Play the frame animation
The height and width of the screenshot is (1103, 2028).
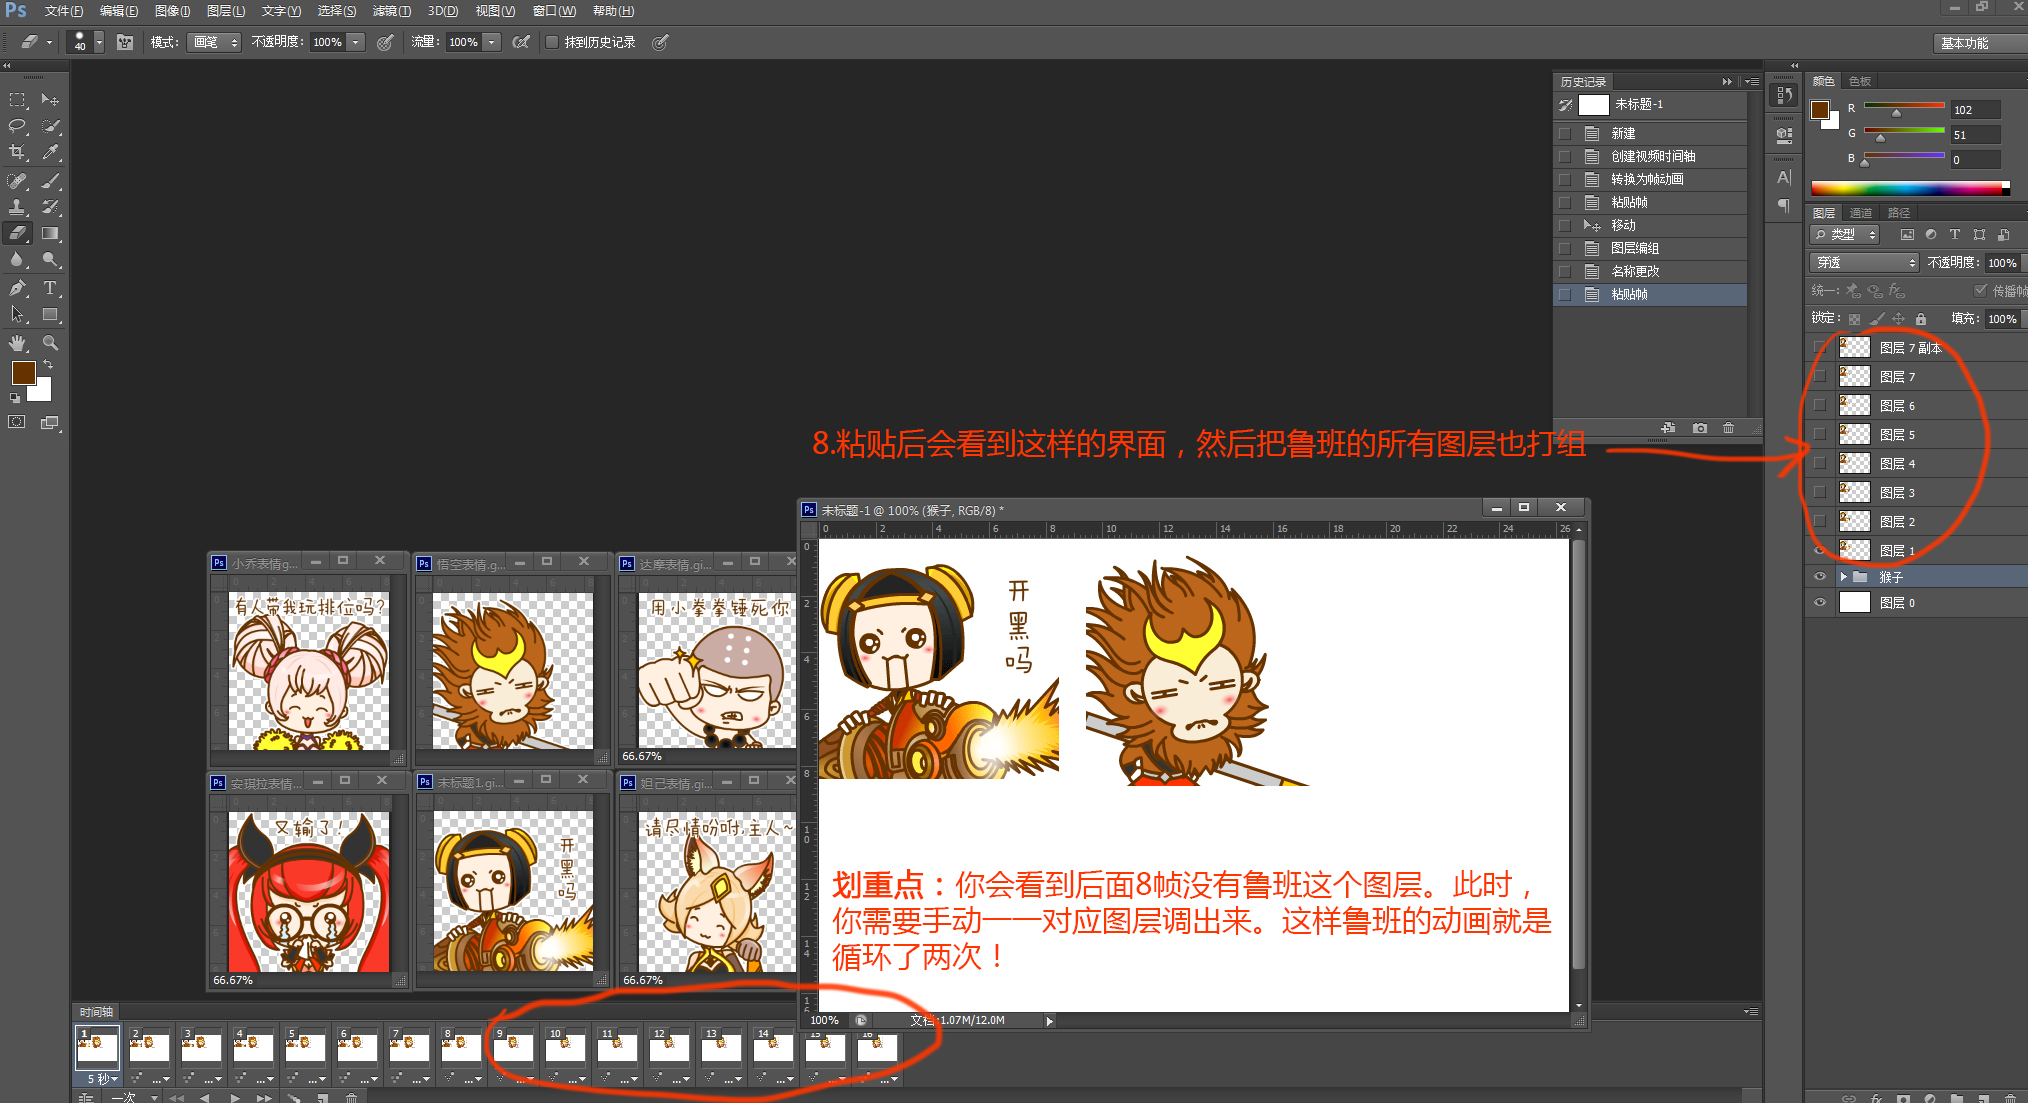(x=234, y=1097)
